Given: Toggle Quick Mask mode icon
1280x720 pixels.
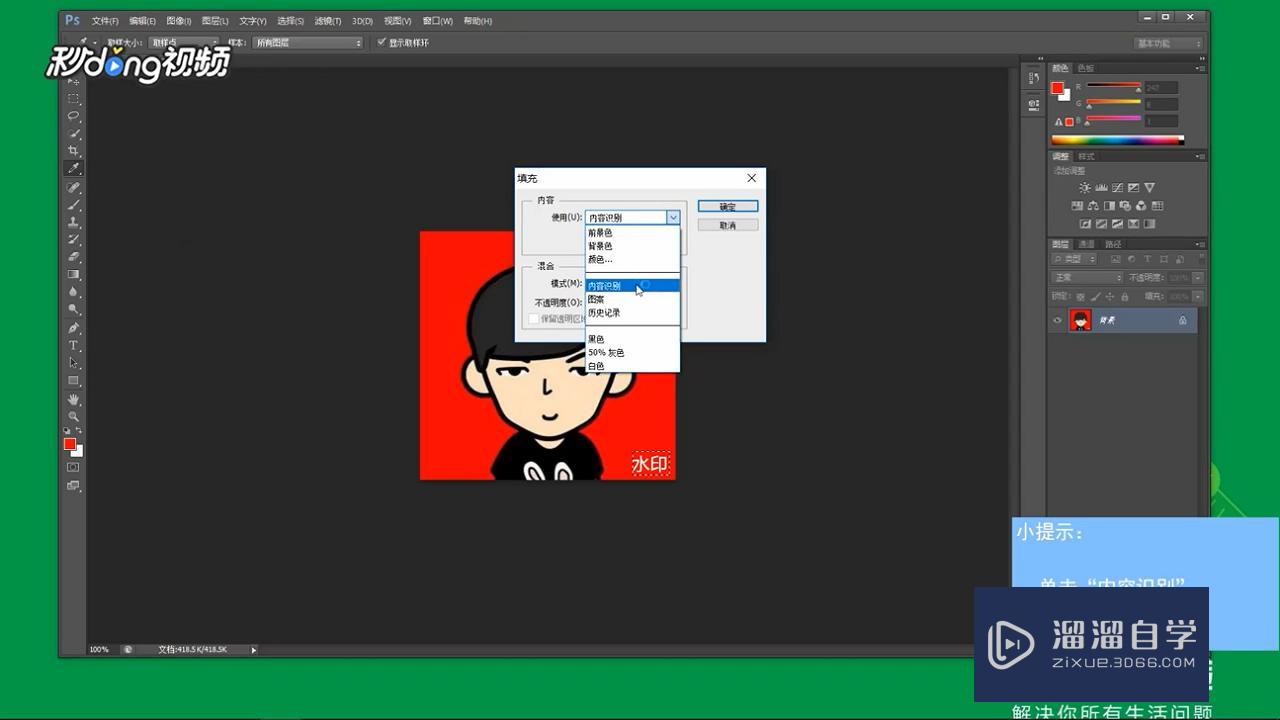Looking at the screenshot, I should coord(73,467).
